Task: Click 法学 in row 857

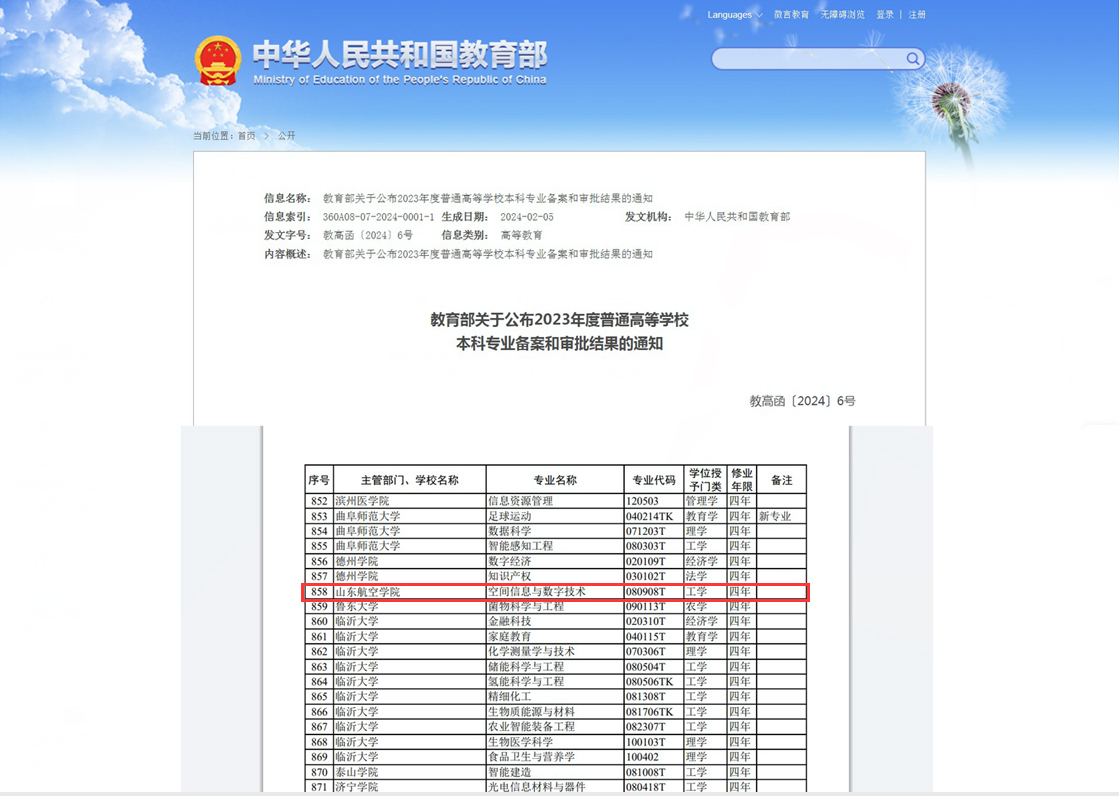Action: tap(697, 576)
